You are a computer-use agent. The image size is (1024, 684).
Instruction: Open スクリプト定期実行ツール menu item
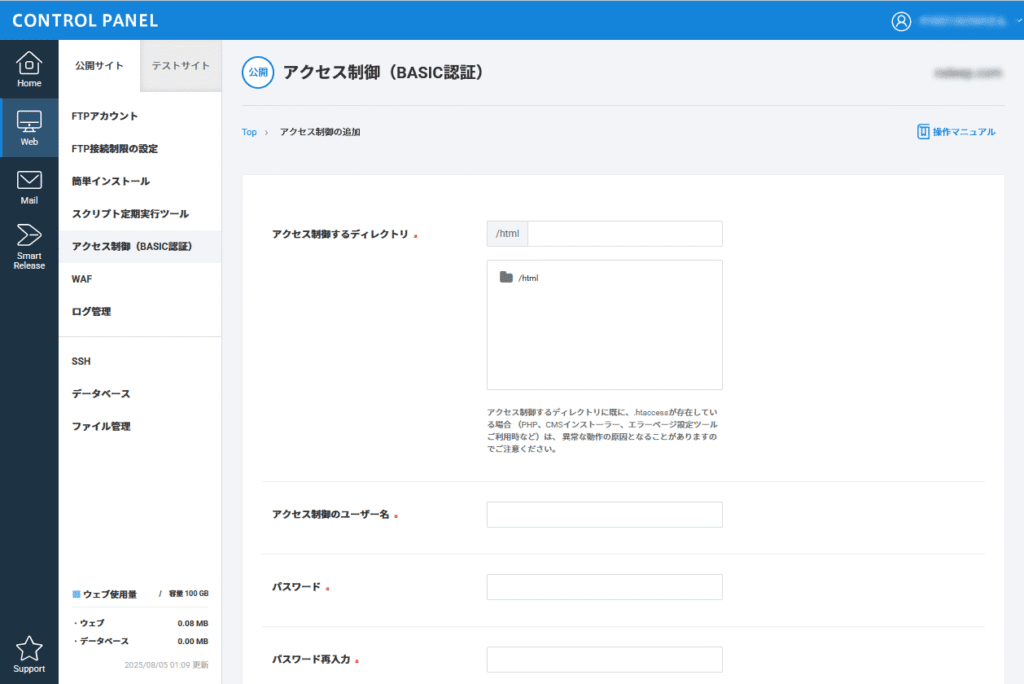140,214
